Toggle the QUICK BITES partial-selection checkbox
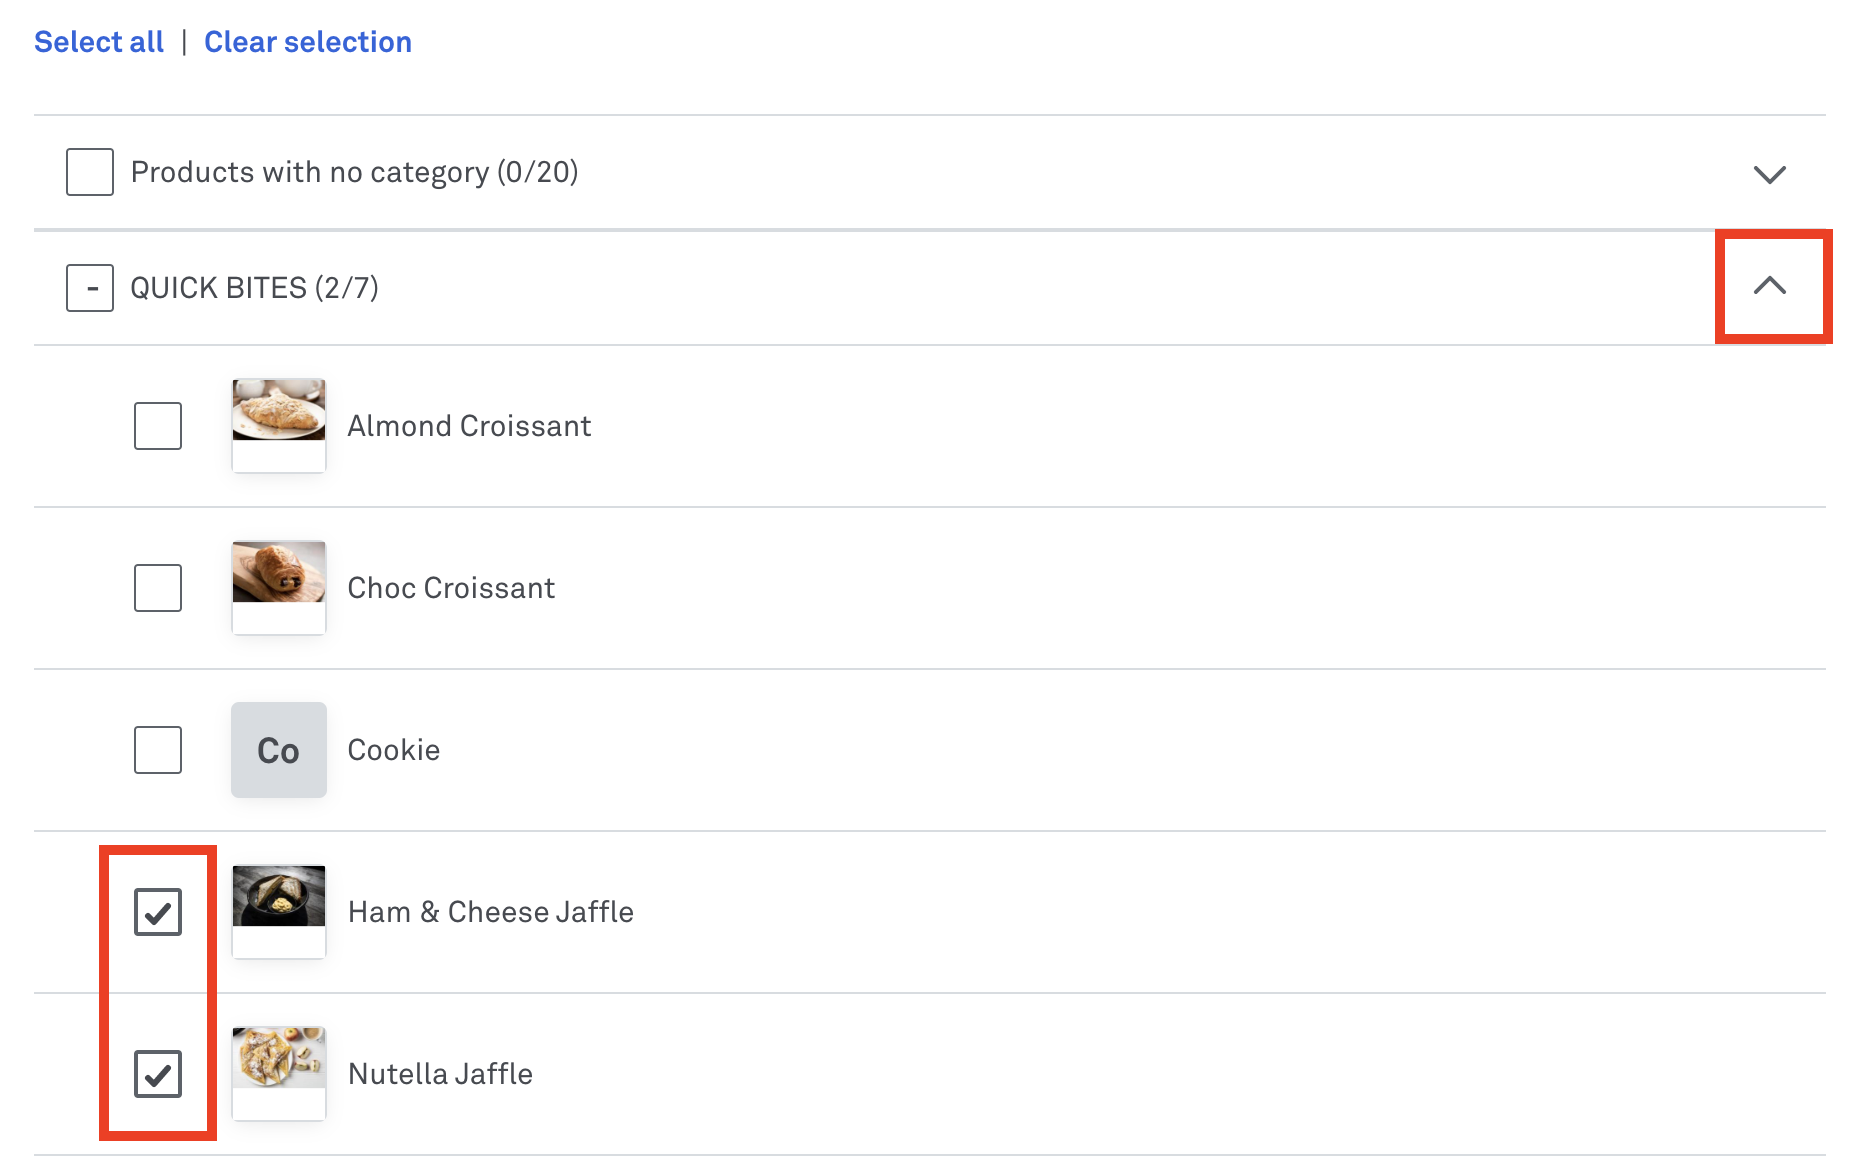This screenshot has height=1174, width=1864. click(90, 288)
